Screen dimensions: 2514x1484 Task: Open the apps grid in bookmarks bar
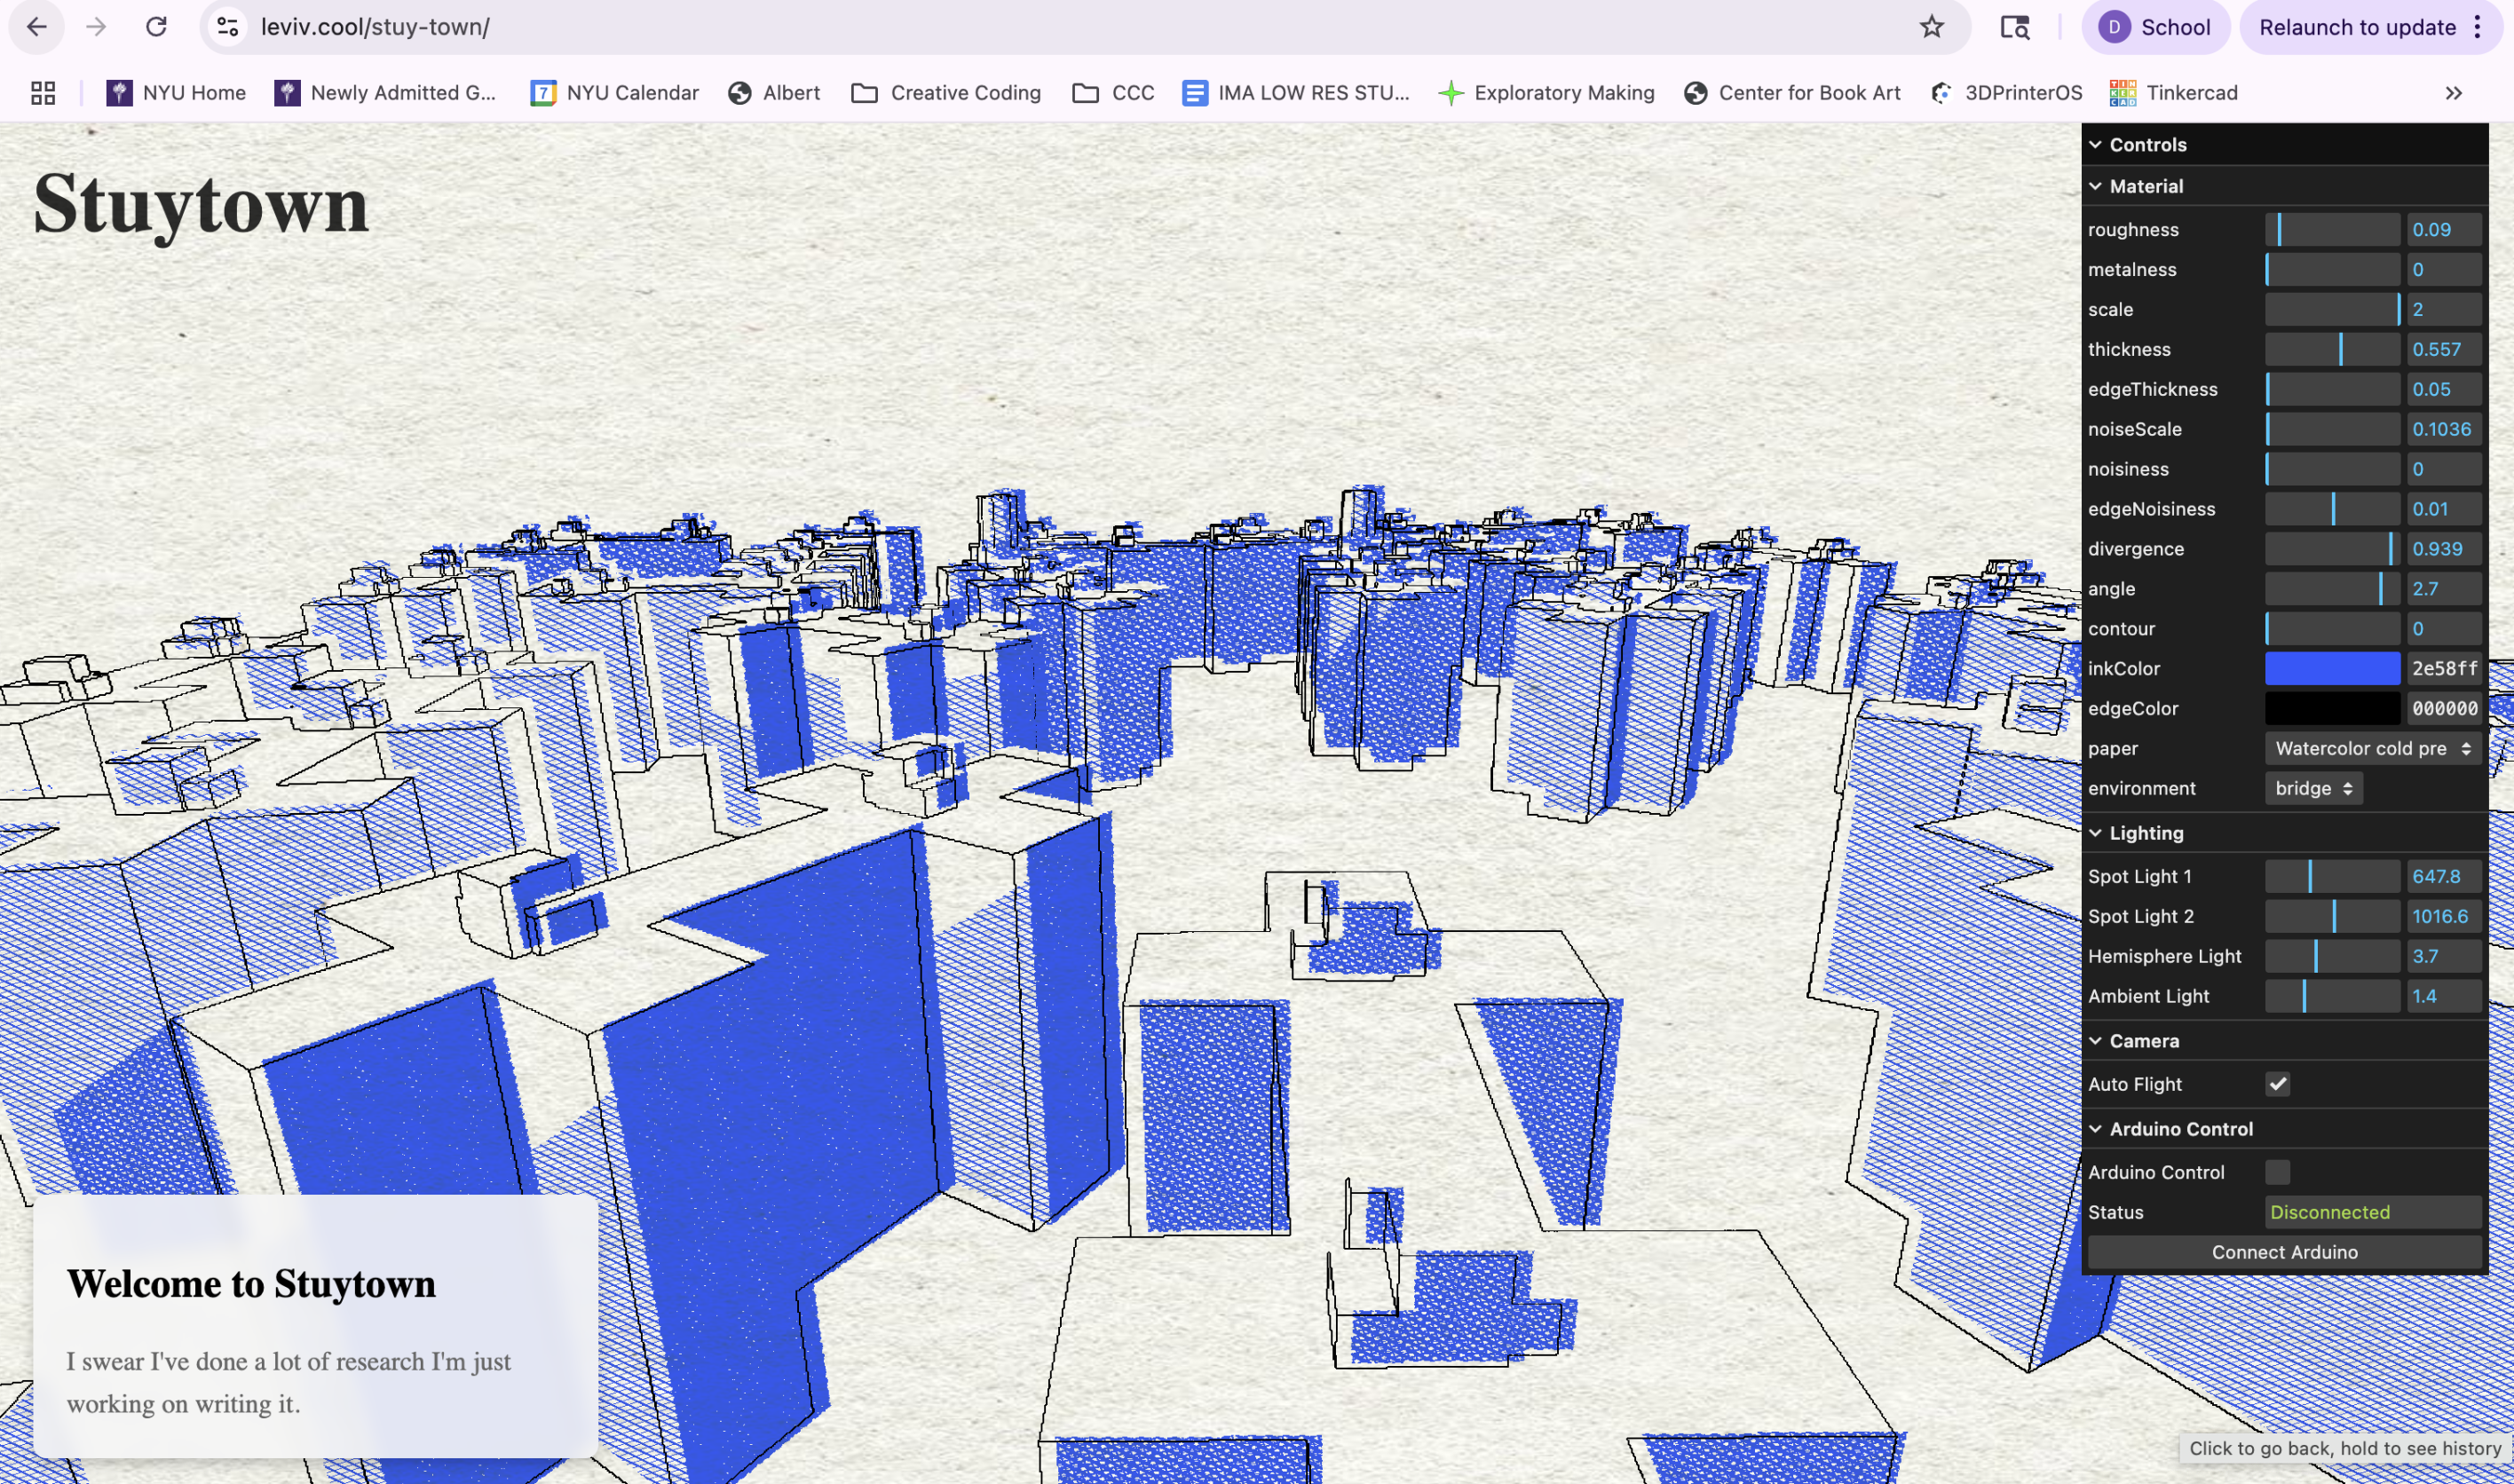(43, 93)
